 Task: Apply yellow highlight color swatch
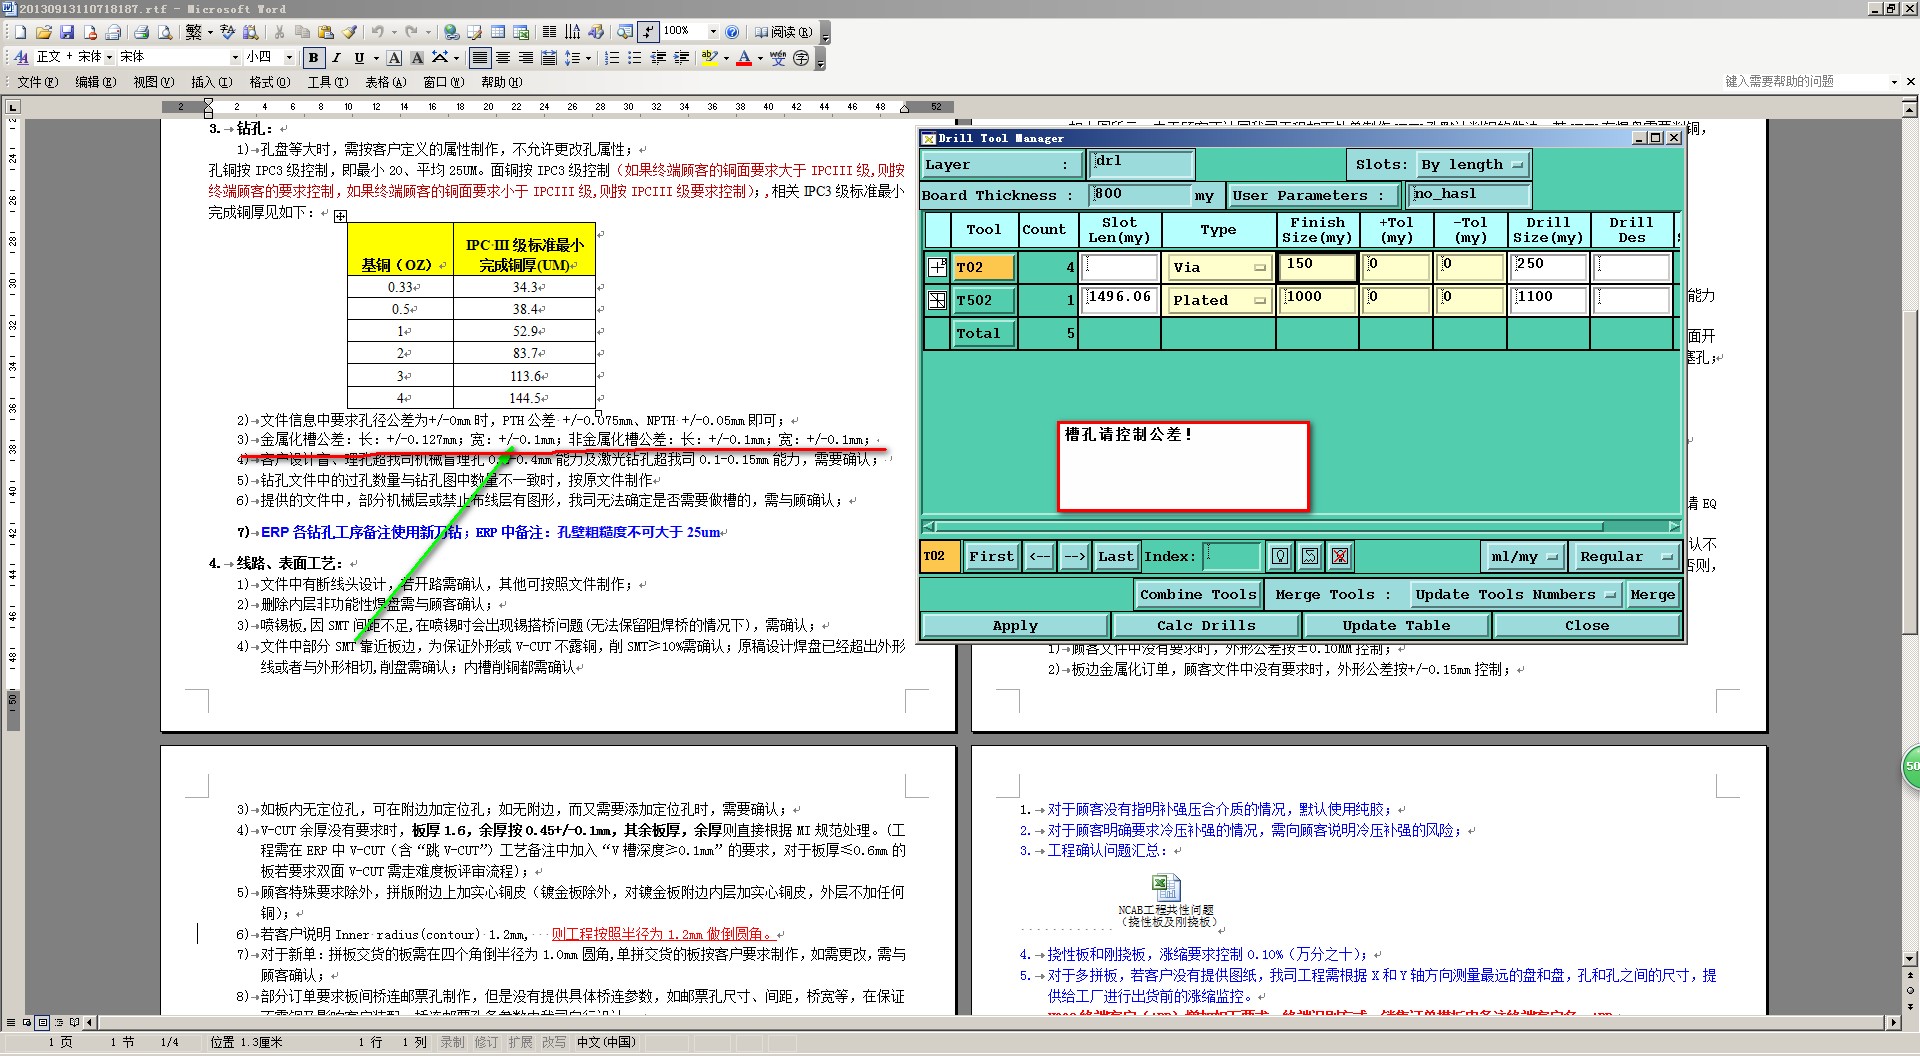709,58
